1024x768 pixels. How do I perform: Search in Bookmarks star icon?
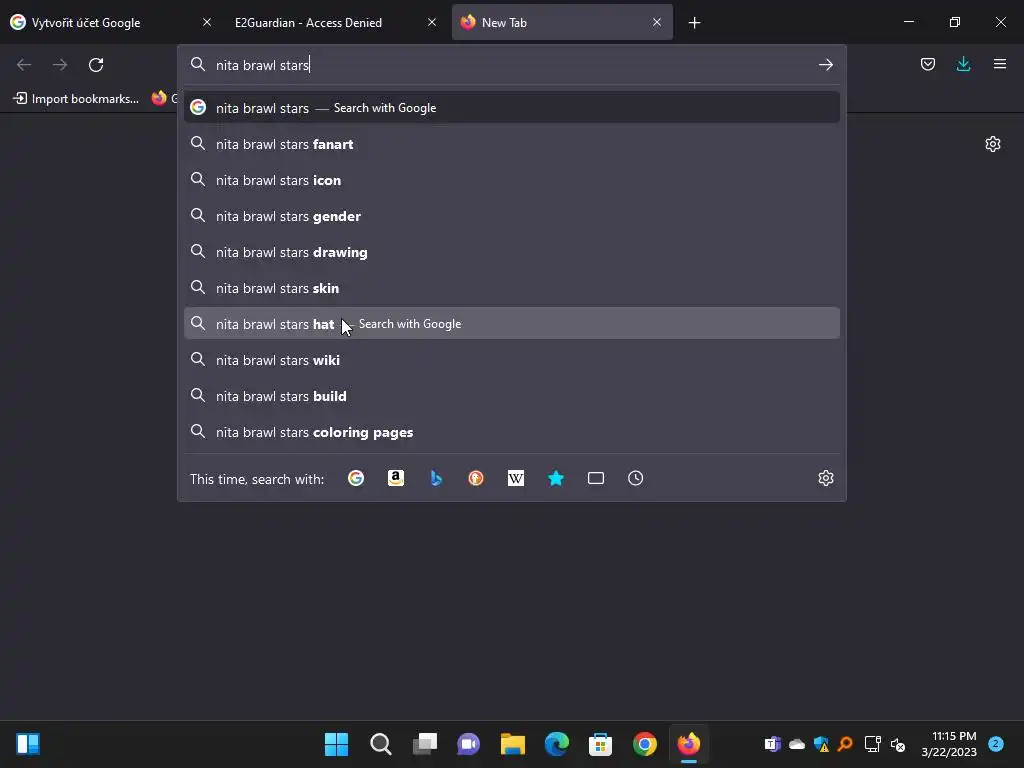point(556,478)
